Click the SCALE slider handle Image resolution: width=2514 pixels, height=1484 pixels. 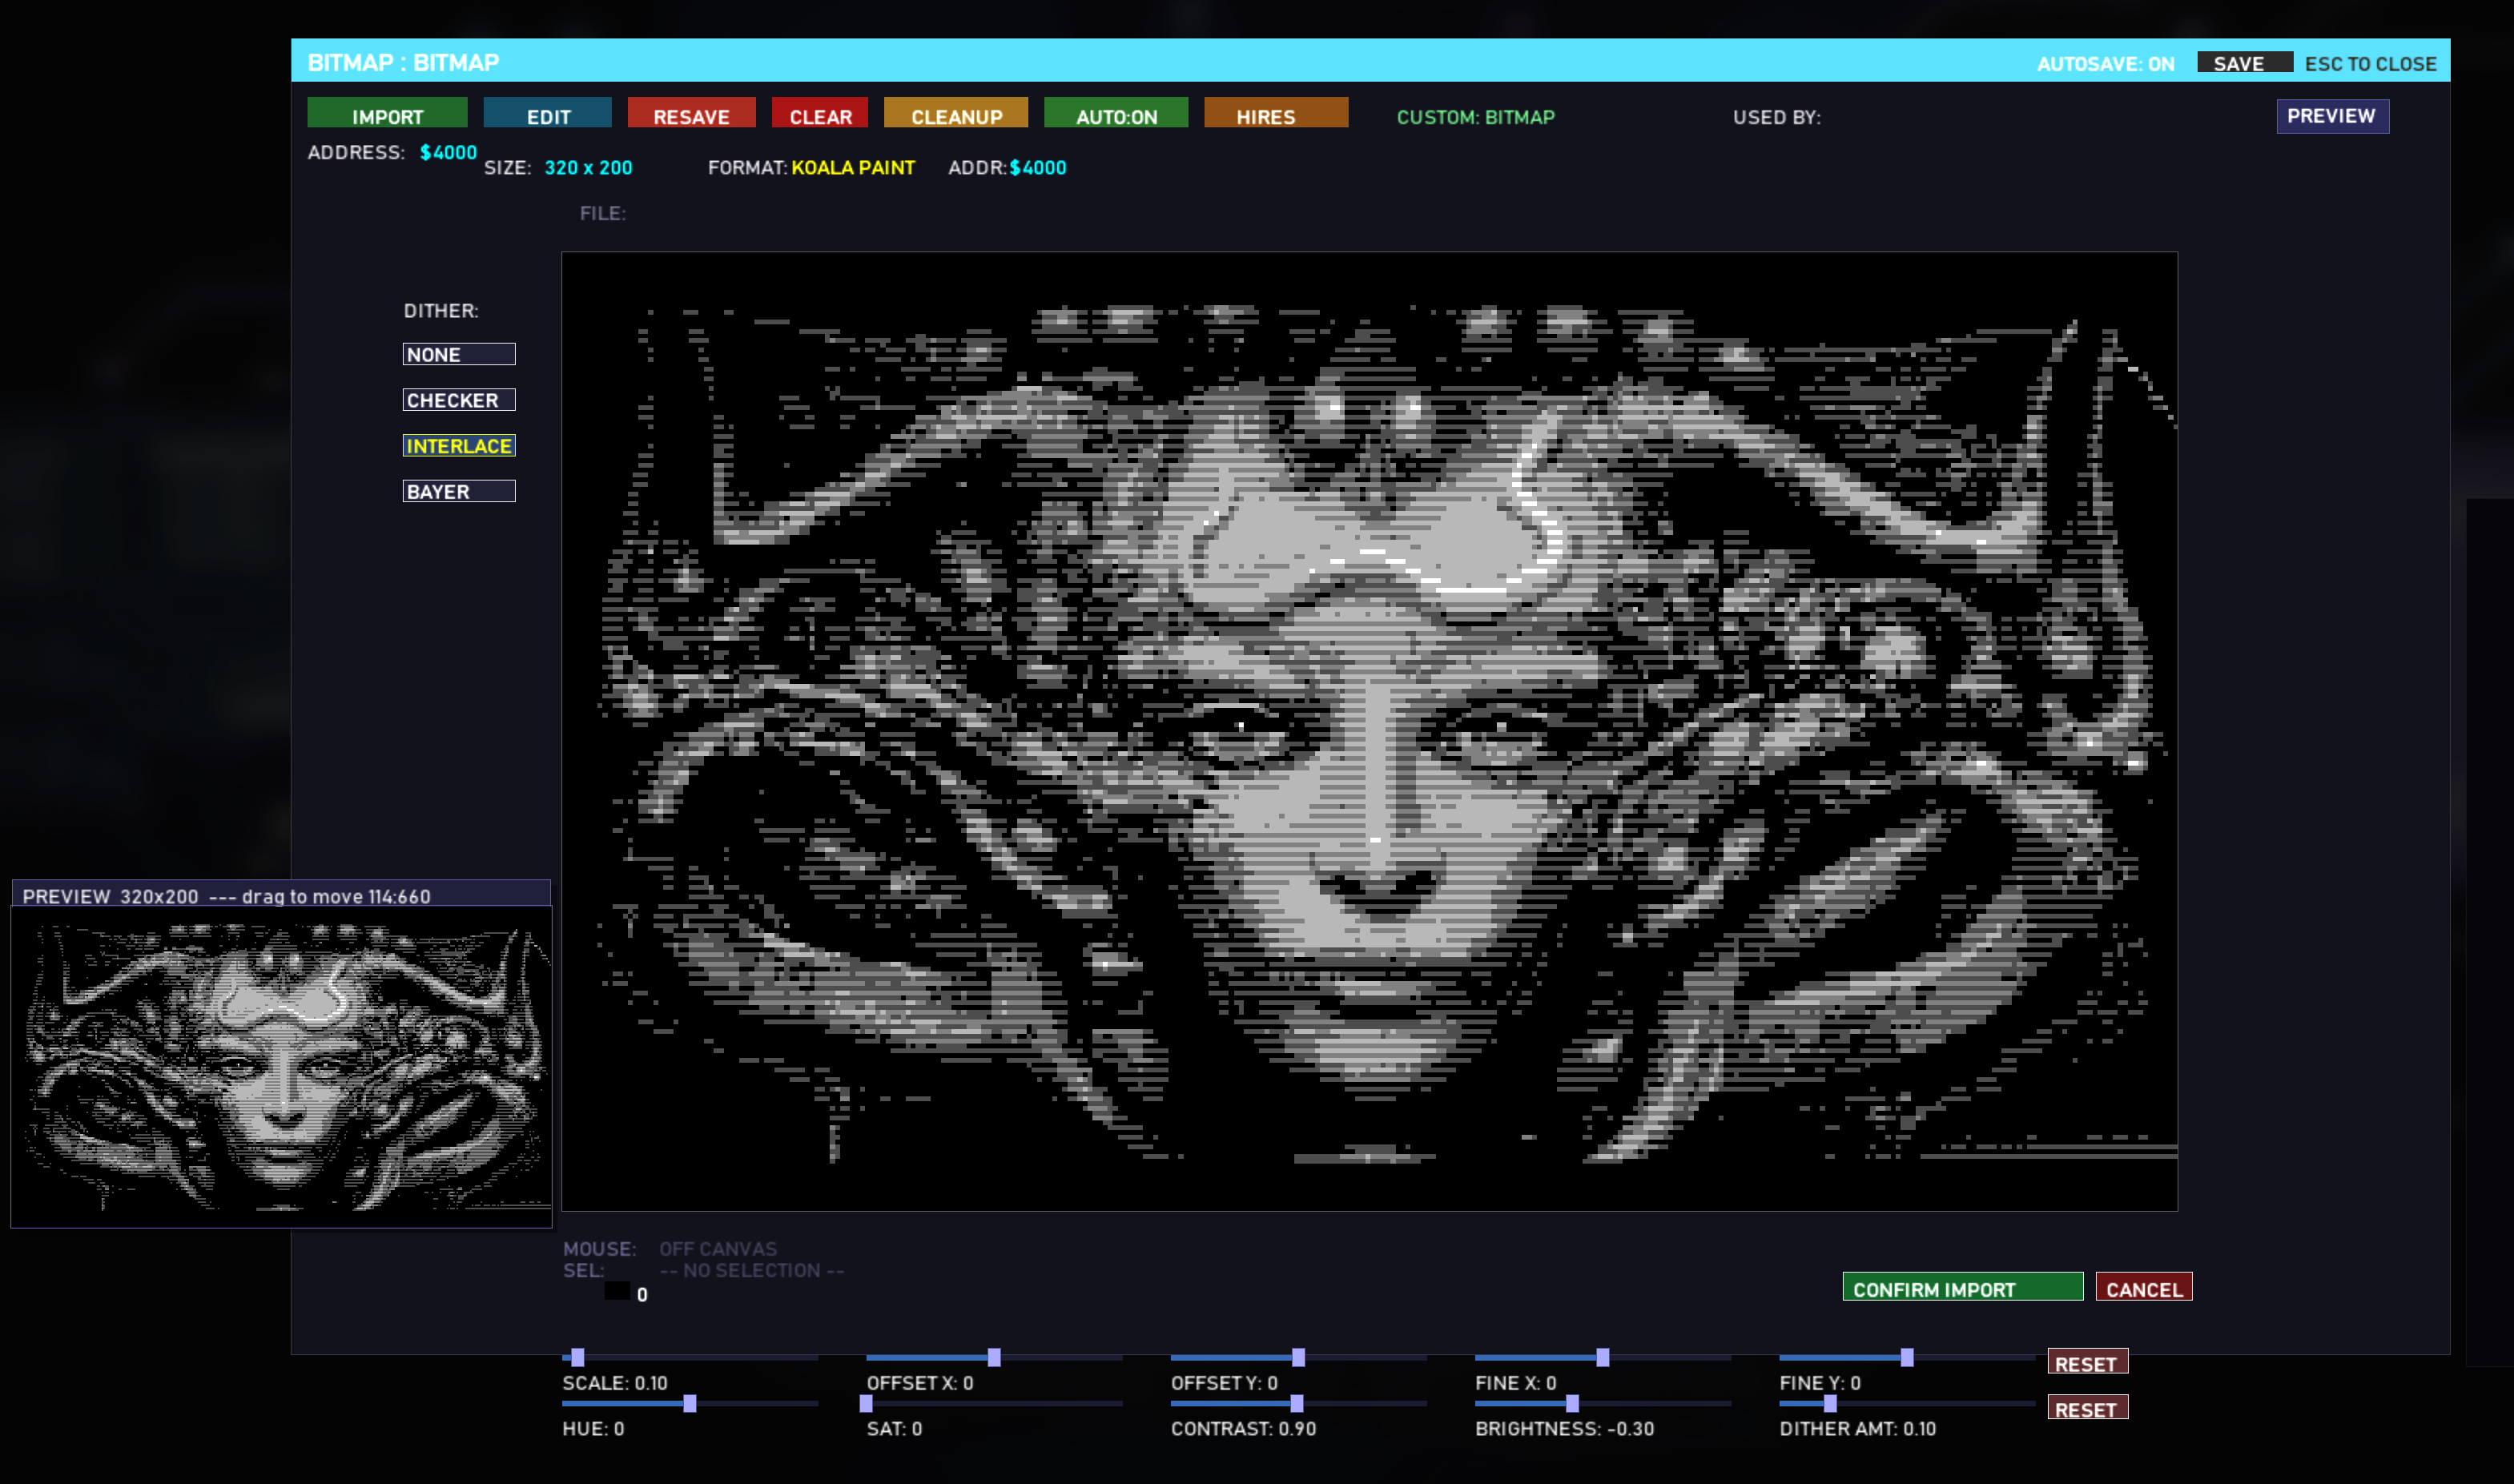click(x=578, y=1358)
